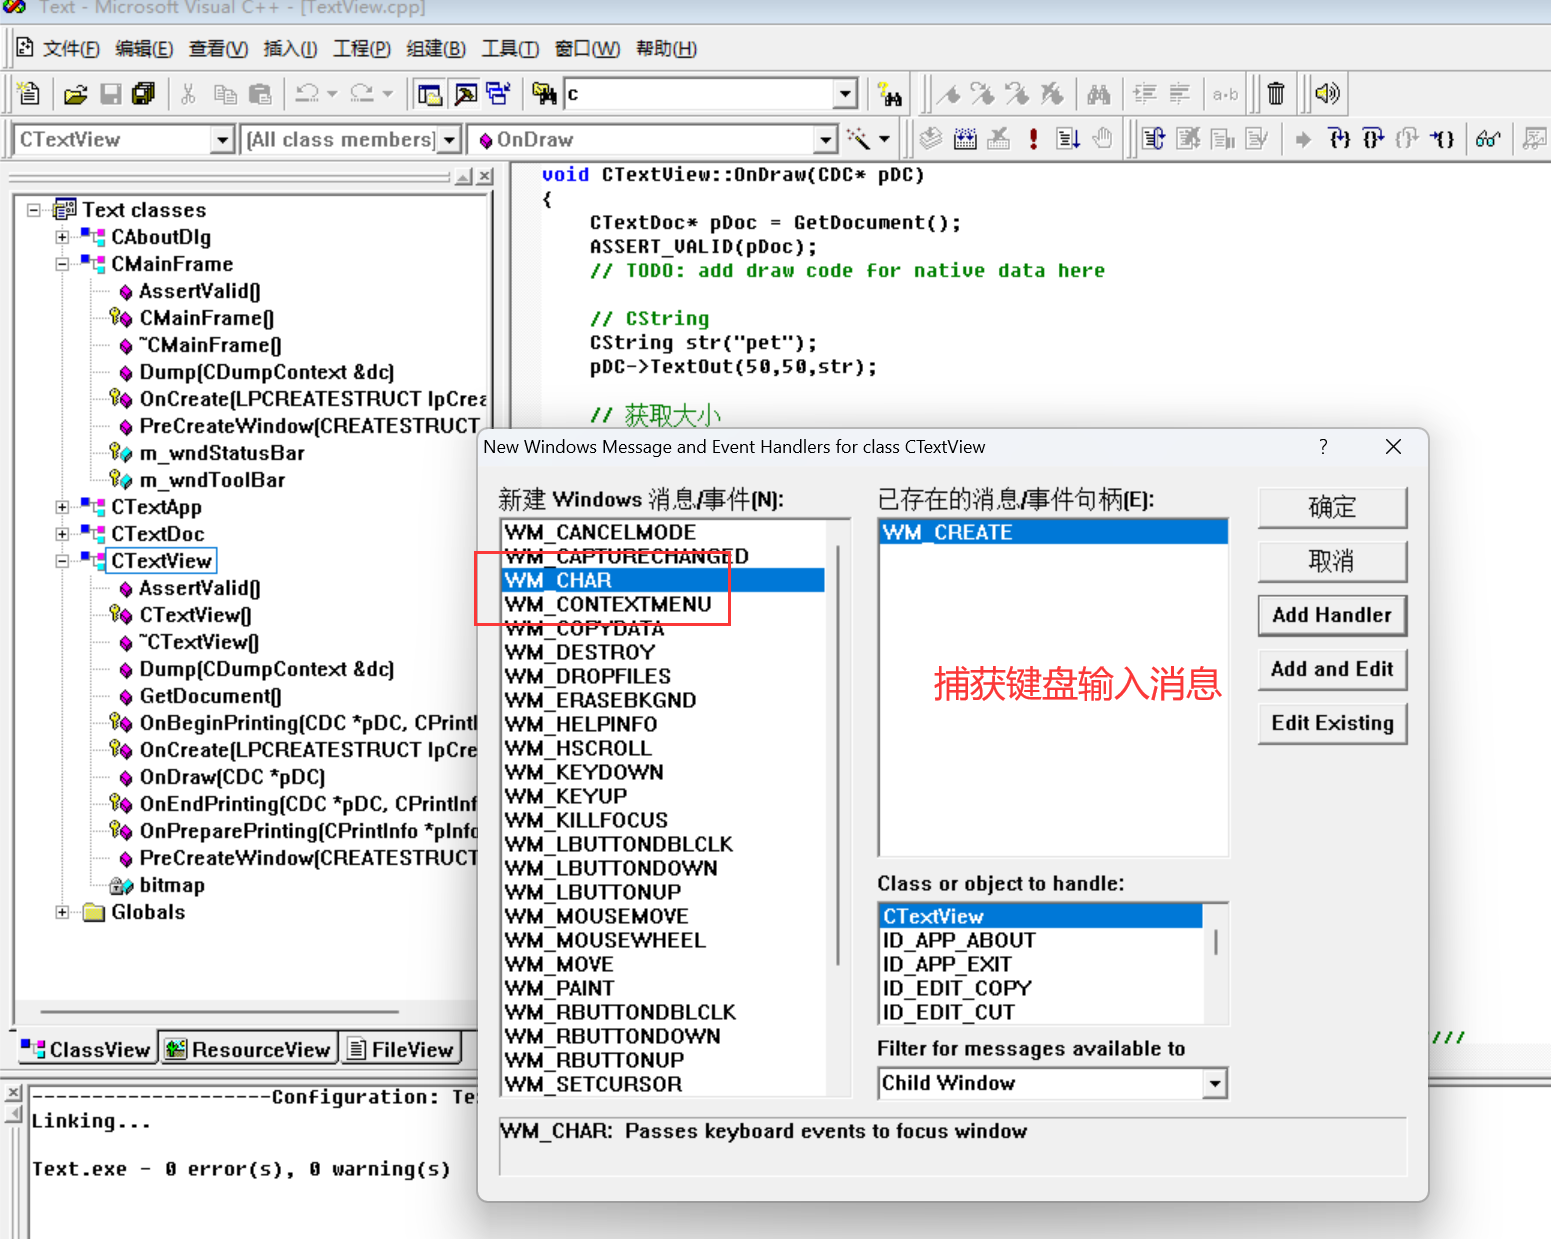Click the Step Into braces icon
Viewport: 1551px width, 1239px height.
coord(1339,139)
